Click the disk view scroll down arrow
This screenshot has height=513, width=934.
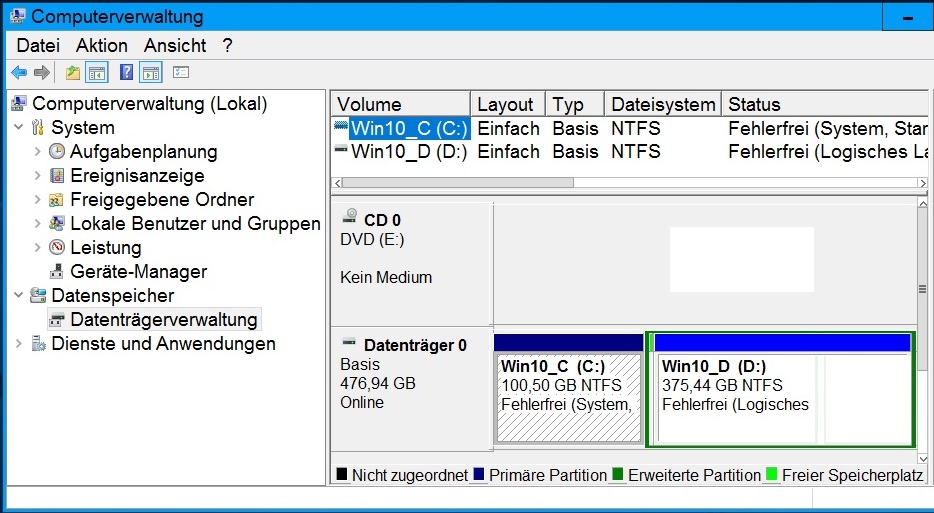(923, 459)
